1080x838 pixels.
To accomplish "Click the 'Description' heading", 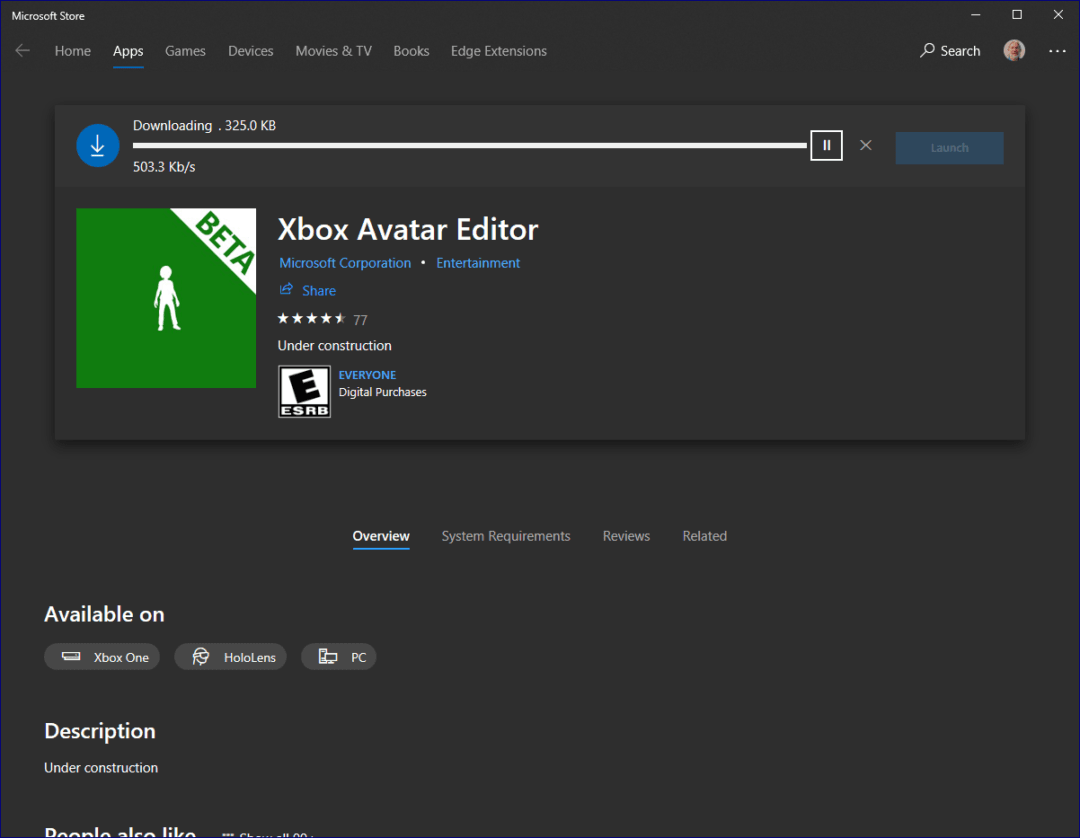I will click(100, 731).
